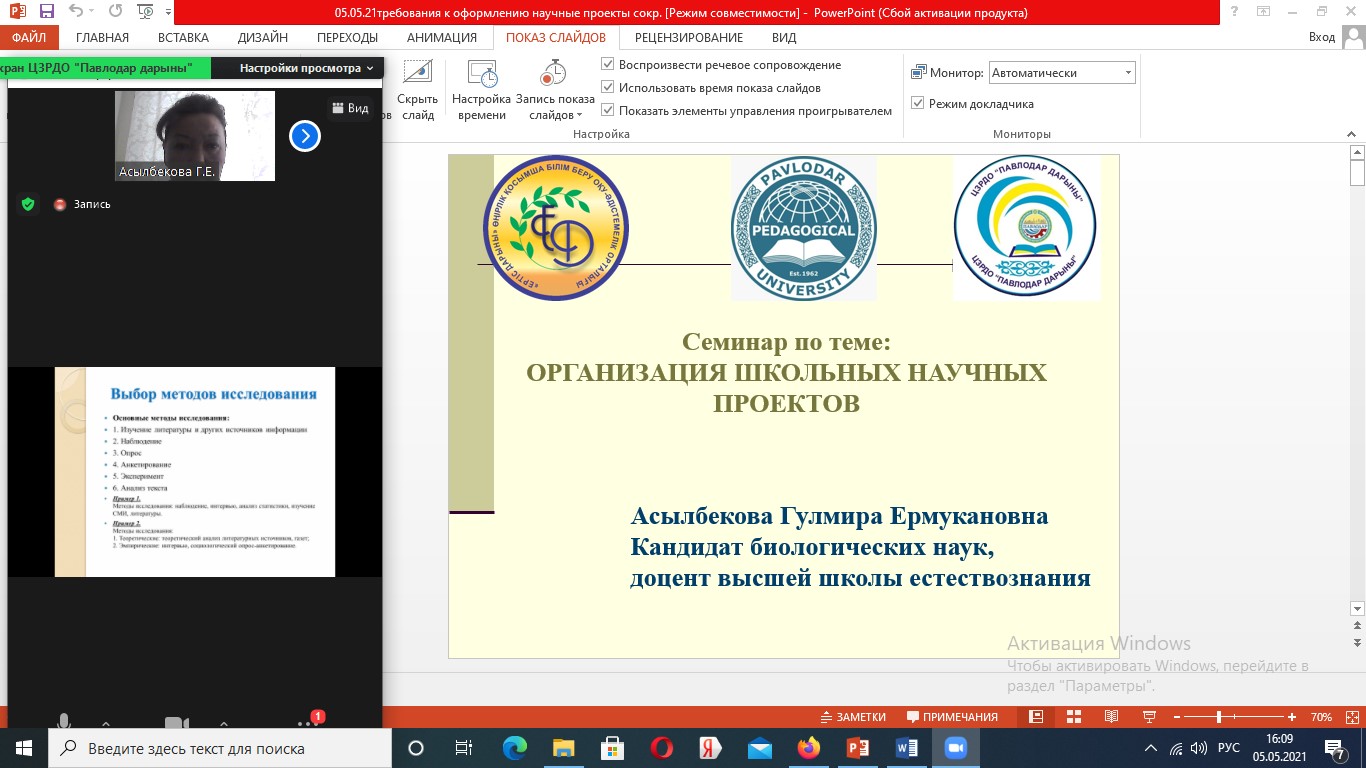Open the ПЕРЕХОДЫ ribbon tab
Viewport: 1366px width, 768px height.
[347, 38]
